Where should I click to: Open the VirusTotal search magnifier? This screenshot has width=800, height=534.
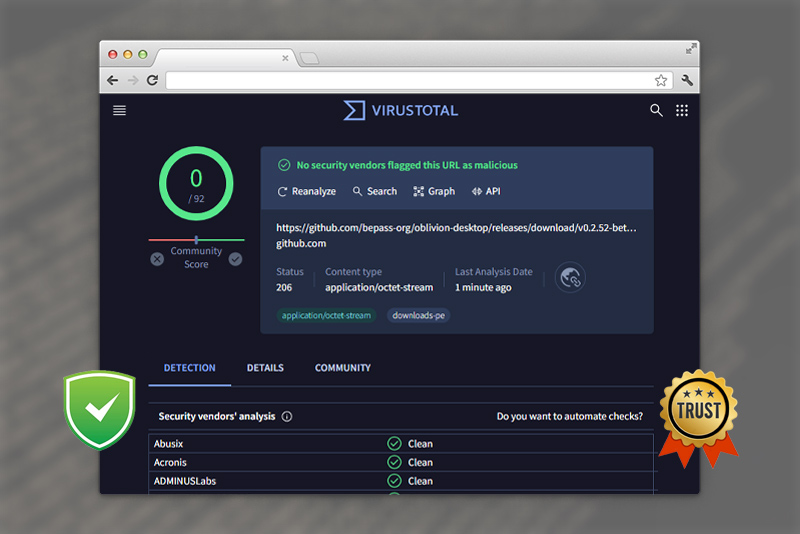[656, 110]
